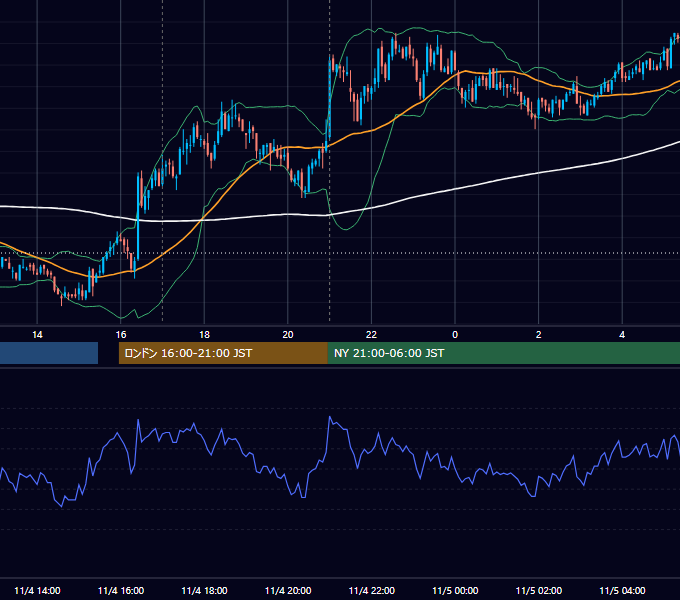Click the hour label 2 on price chart axis
Image resolution: width=680 pixels, height=600 pixels.
click(539, 335)
